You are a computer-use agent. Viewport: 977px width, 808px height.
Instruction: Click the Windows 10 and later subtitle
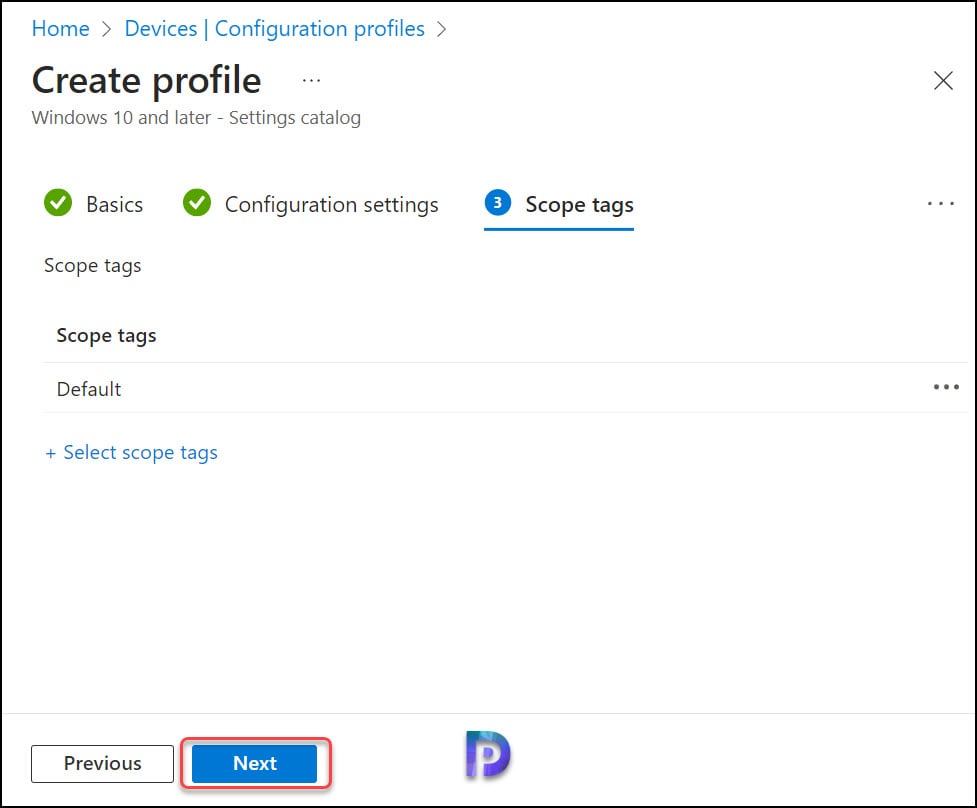coord(196,118)
